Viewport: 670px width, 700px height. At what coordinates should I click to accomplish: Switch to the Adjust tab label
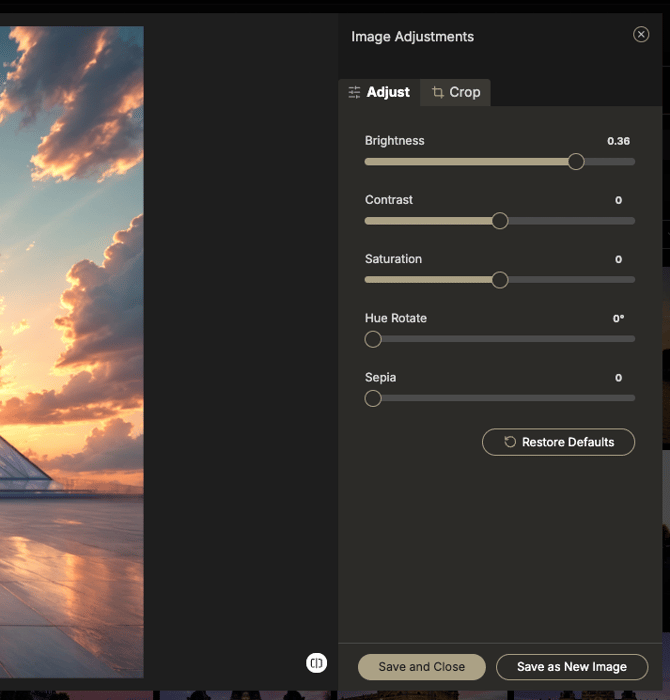pyautogui.click(x=388, y=92)
